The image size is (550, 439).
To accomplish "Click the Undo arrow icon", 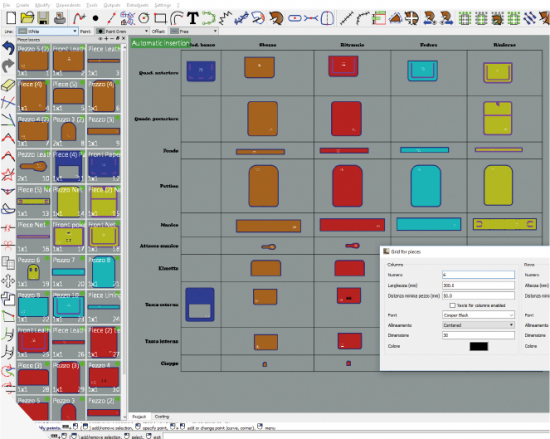I will point(8,48).
